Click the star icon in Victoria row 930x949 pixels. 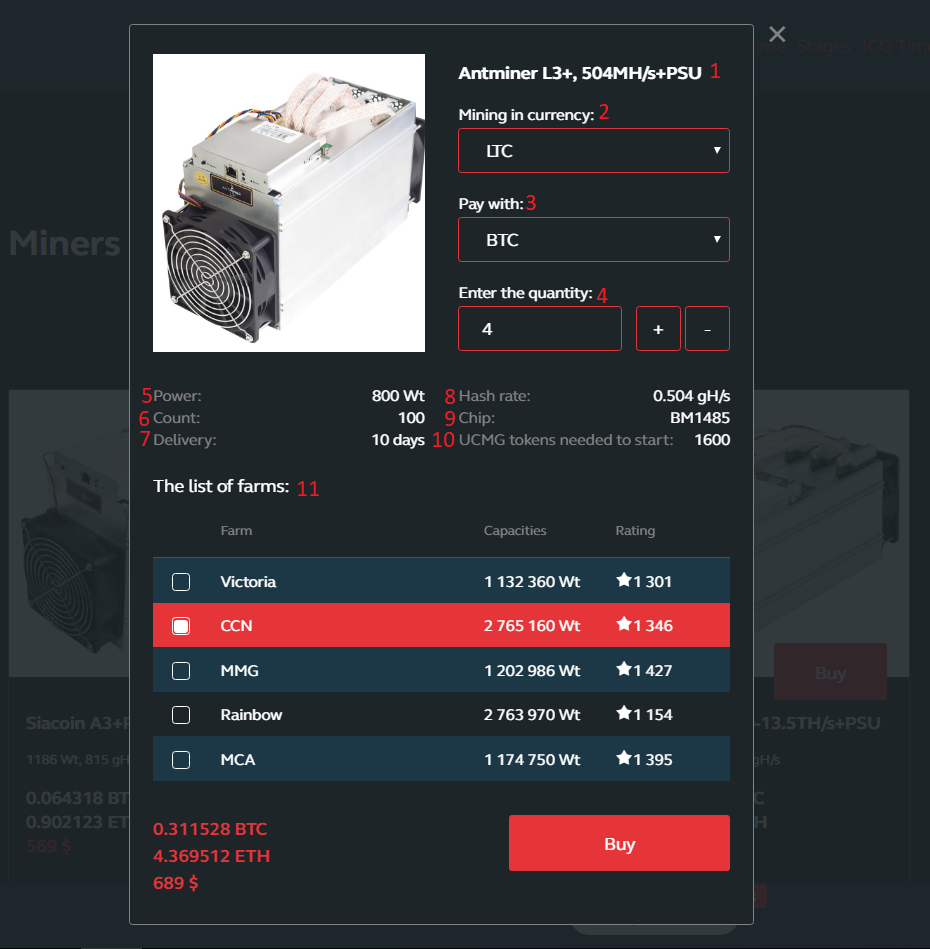point(624,580)
